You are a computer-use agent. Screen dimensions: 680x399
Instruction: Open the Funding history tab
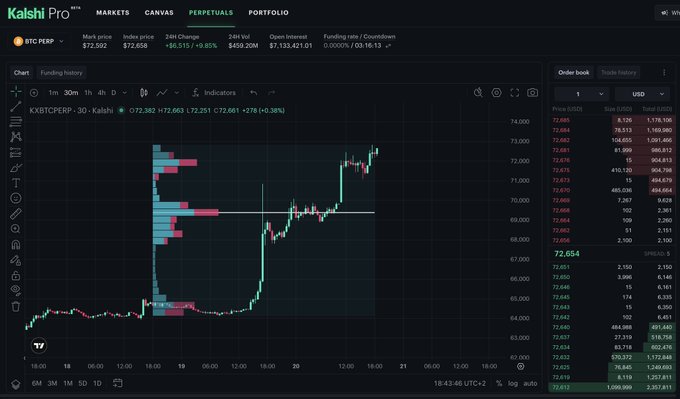(61, 72)
